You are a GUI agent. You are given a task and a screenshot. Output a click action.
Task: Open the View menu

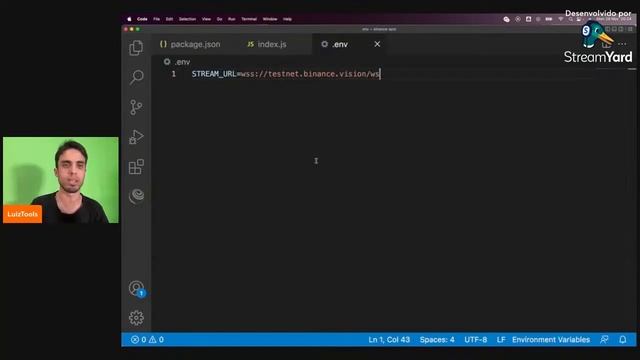(207, 19)
